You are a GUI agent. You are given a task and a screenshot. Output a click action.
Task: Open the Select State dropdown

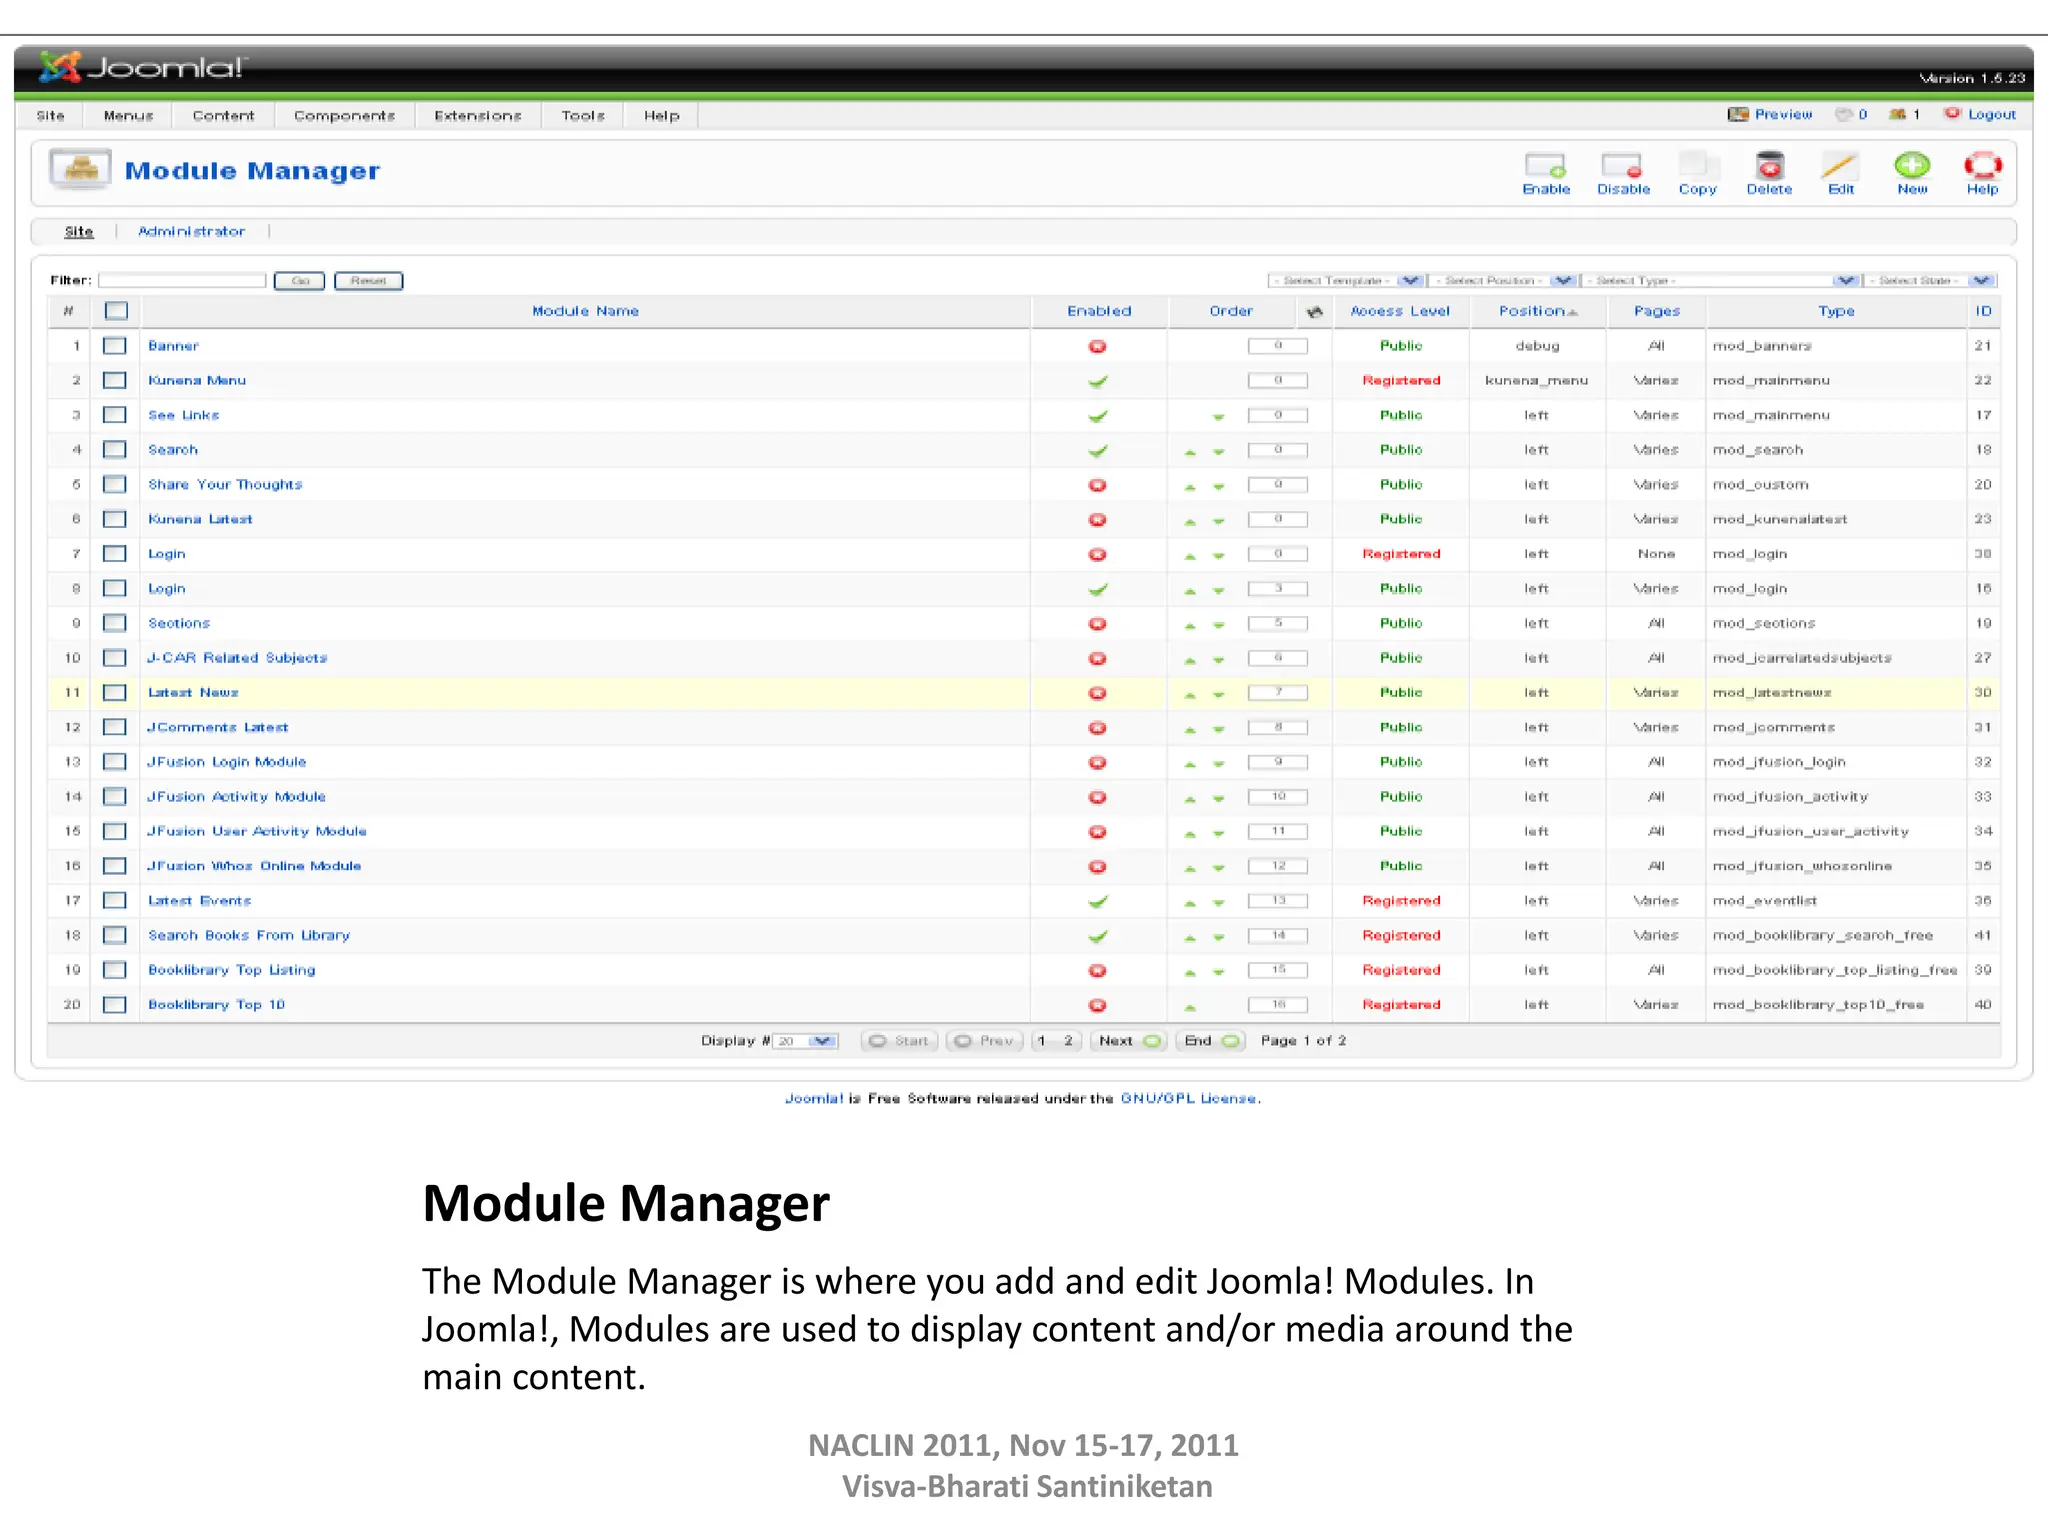click(x=1930, y=281)
